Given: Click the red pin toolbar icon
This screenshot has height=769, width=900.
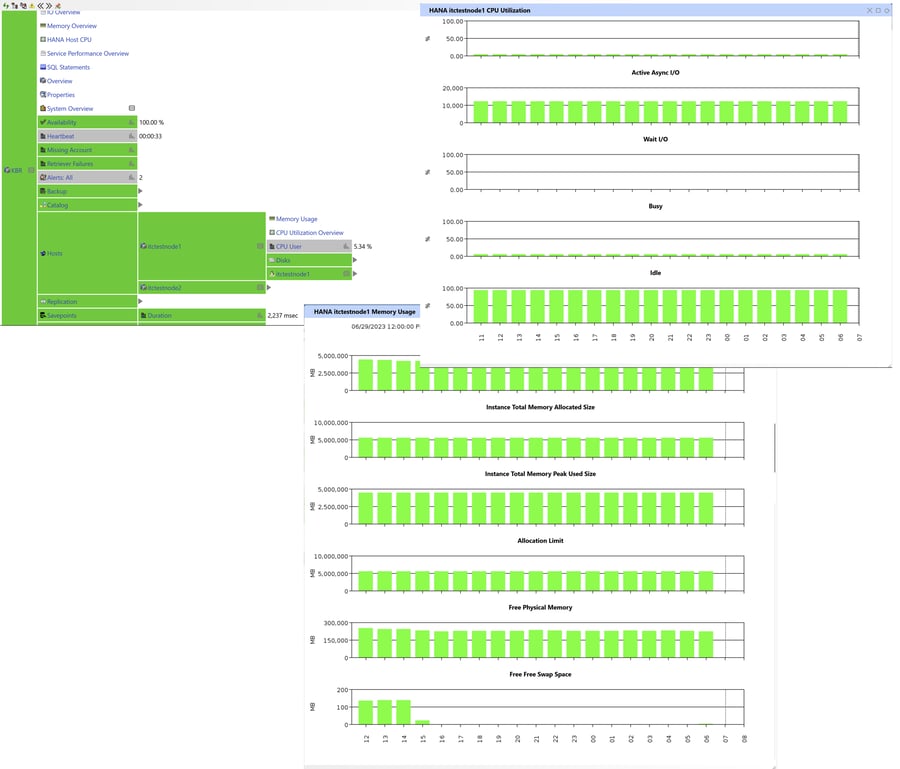Looking at the screenshot, I should click(57, 5).
